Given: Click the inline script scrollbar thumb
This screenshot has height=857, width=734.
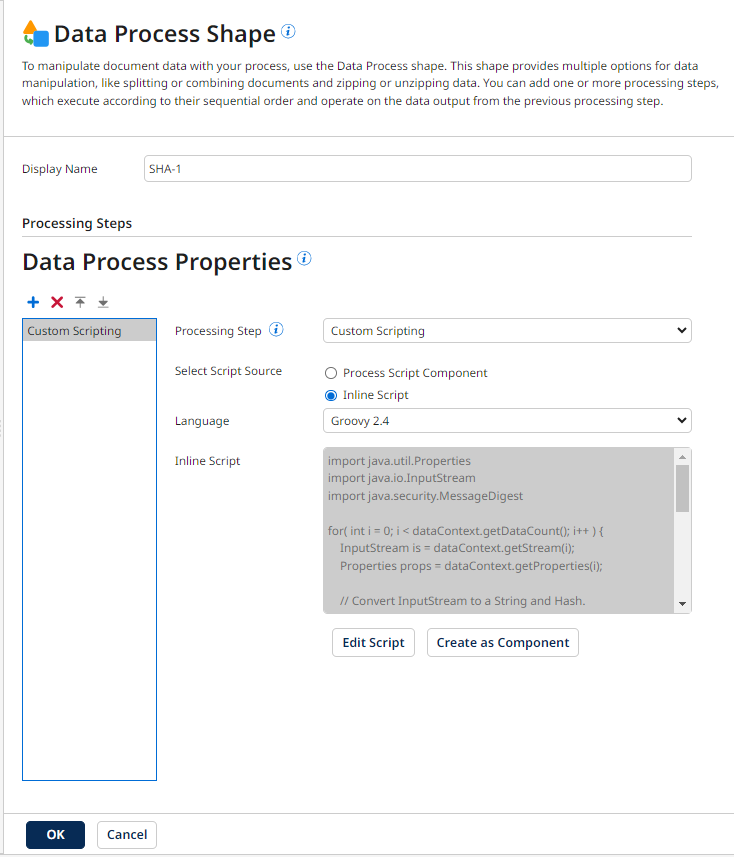Looking at the screenshot, I should (x=683, y=488).
